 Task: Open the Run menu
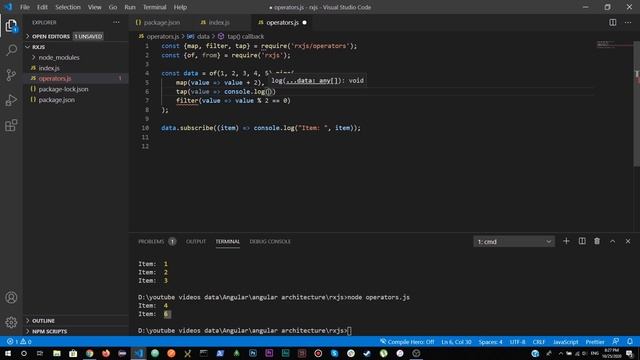pos(130,7)
